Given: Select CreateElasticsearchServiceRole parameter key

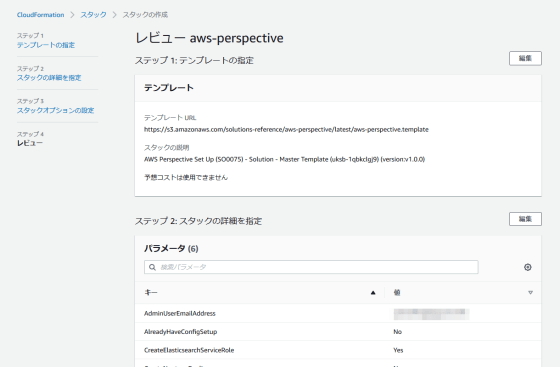Looking at the screenshot, I should point(189,350).
